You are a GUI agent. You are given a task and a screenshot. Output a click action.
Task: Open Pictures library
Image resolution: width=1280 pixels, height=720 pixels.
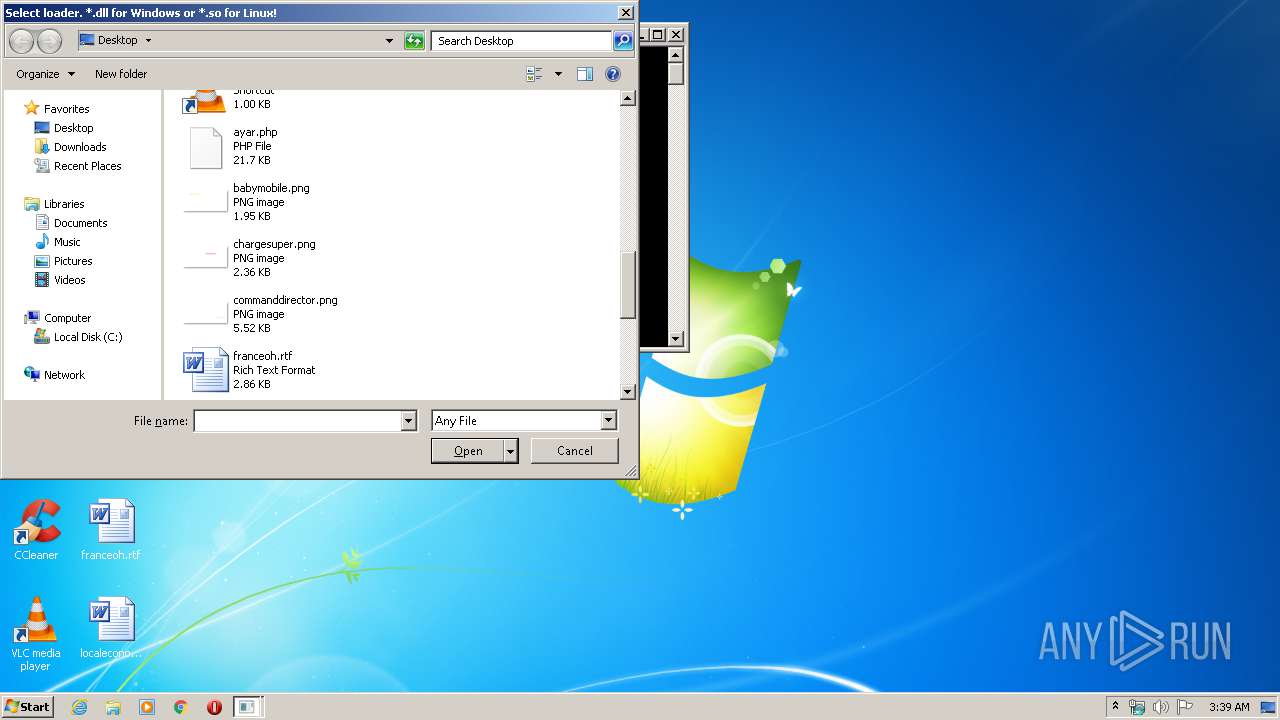(73, 261)
